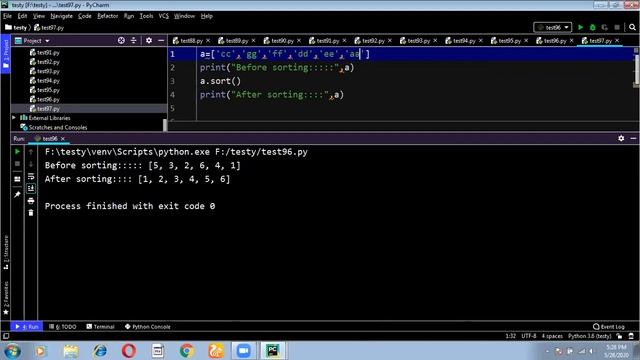Screen dimensions: 640x360
Task: Clear the Run console with the trash icon
Action: tap(31, 213)
